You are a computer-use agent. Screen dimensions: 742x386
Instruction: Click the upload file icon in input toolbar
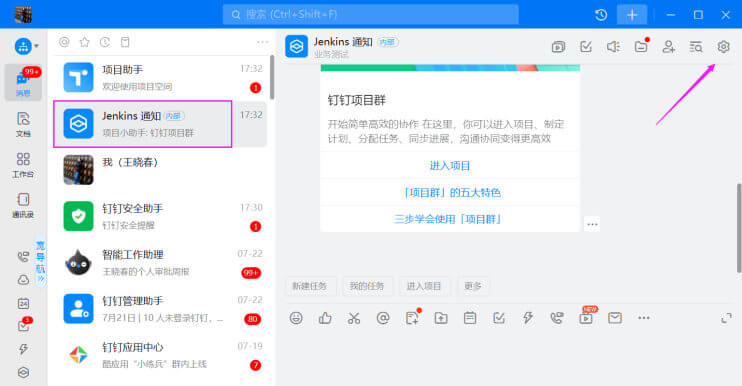tap(441, 318)
